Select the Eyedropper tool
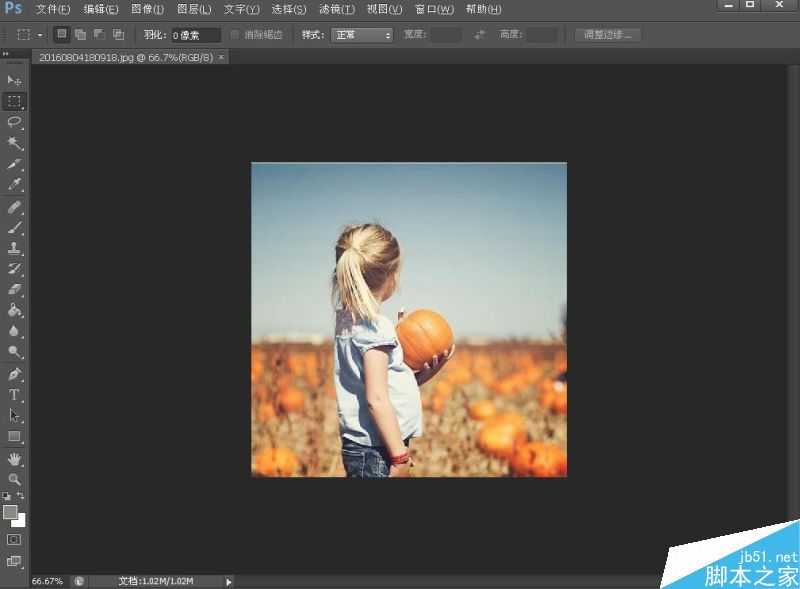This screenshot has width=800, height=589. coord(14,185)
